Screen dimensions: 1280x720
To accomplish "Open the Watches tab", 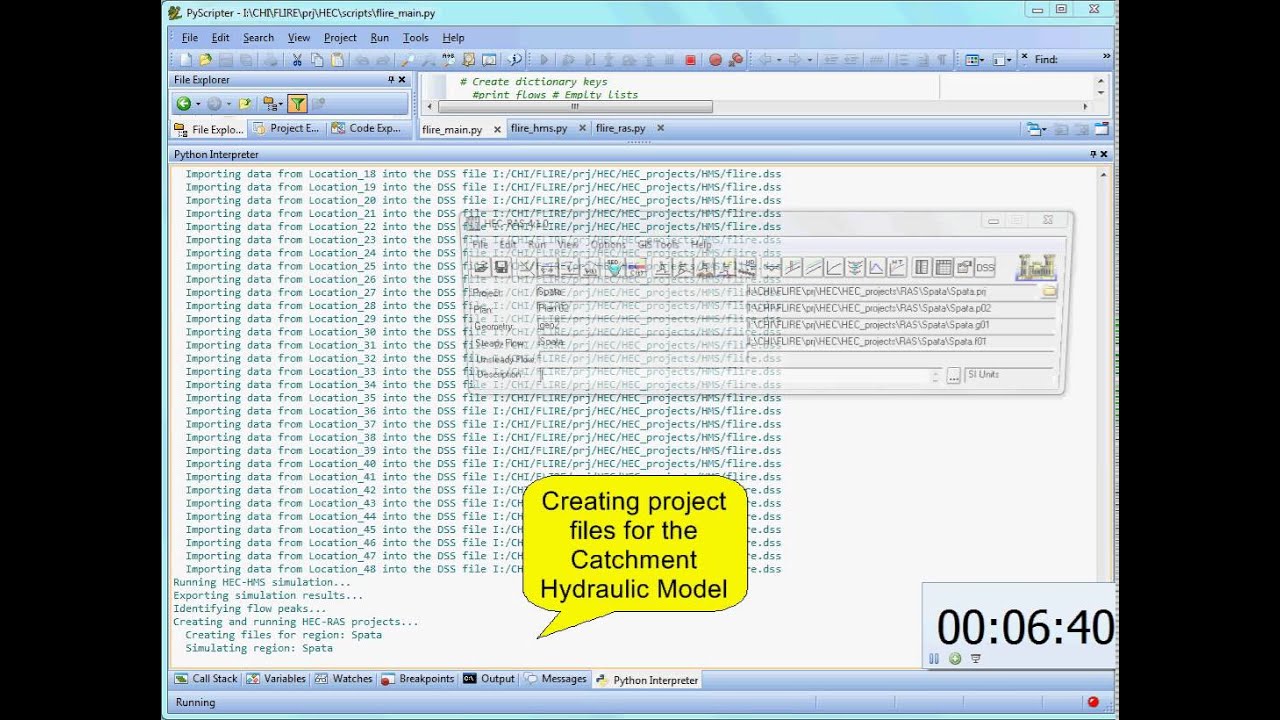I will pyautogui.click(x=343, y=678).
